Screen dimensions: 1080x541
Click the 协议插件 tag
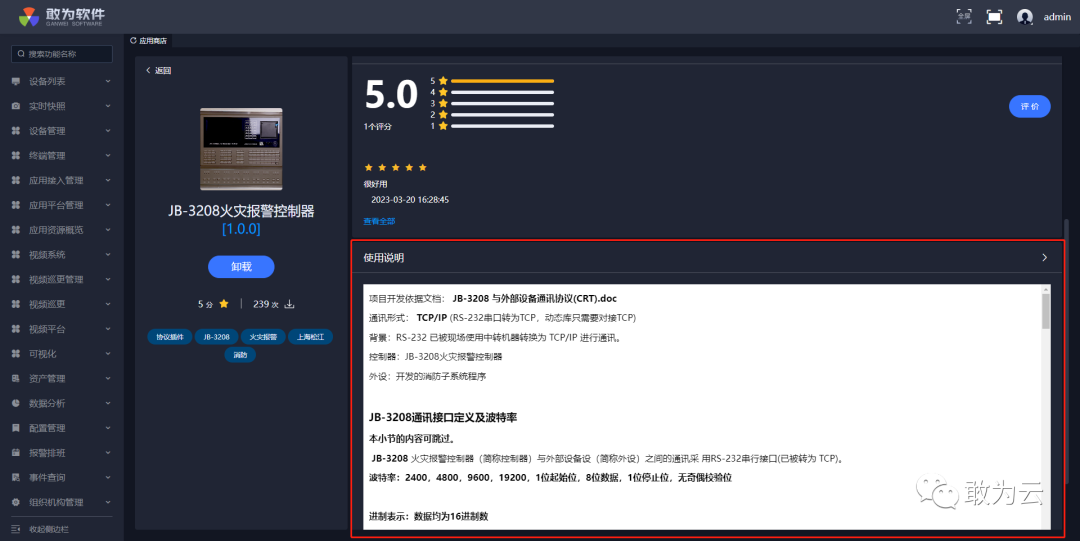click(169, 337)
